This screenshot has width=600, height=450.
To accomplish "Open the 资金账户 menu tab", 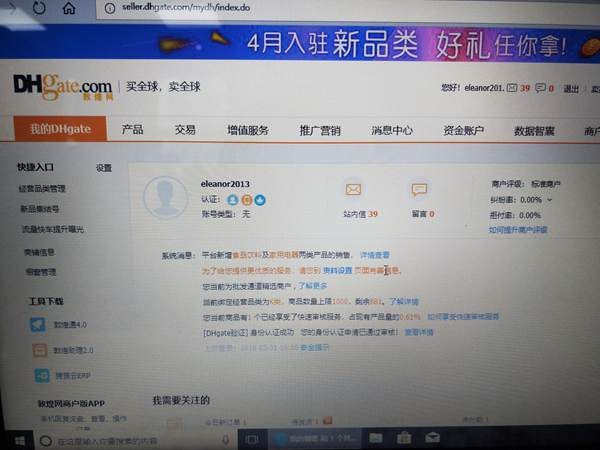I will pos(463,131).
